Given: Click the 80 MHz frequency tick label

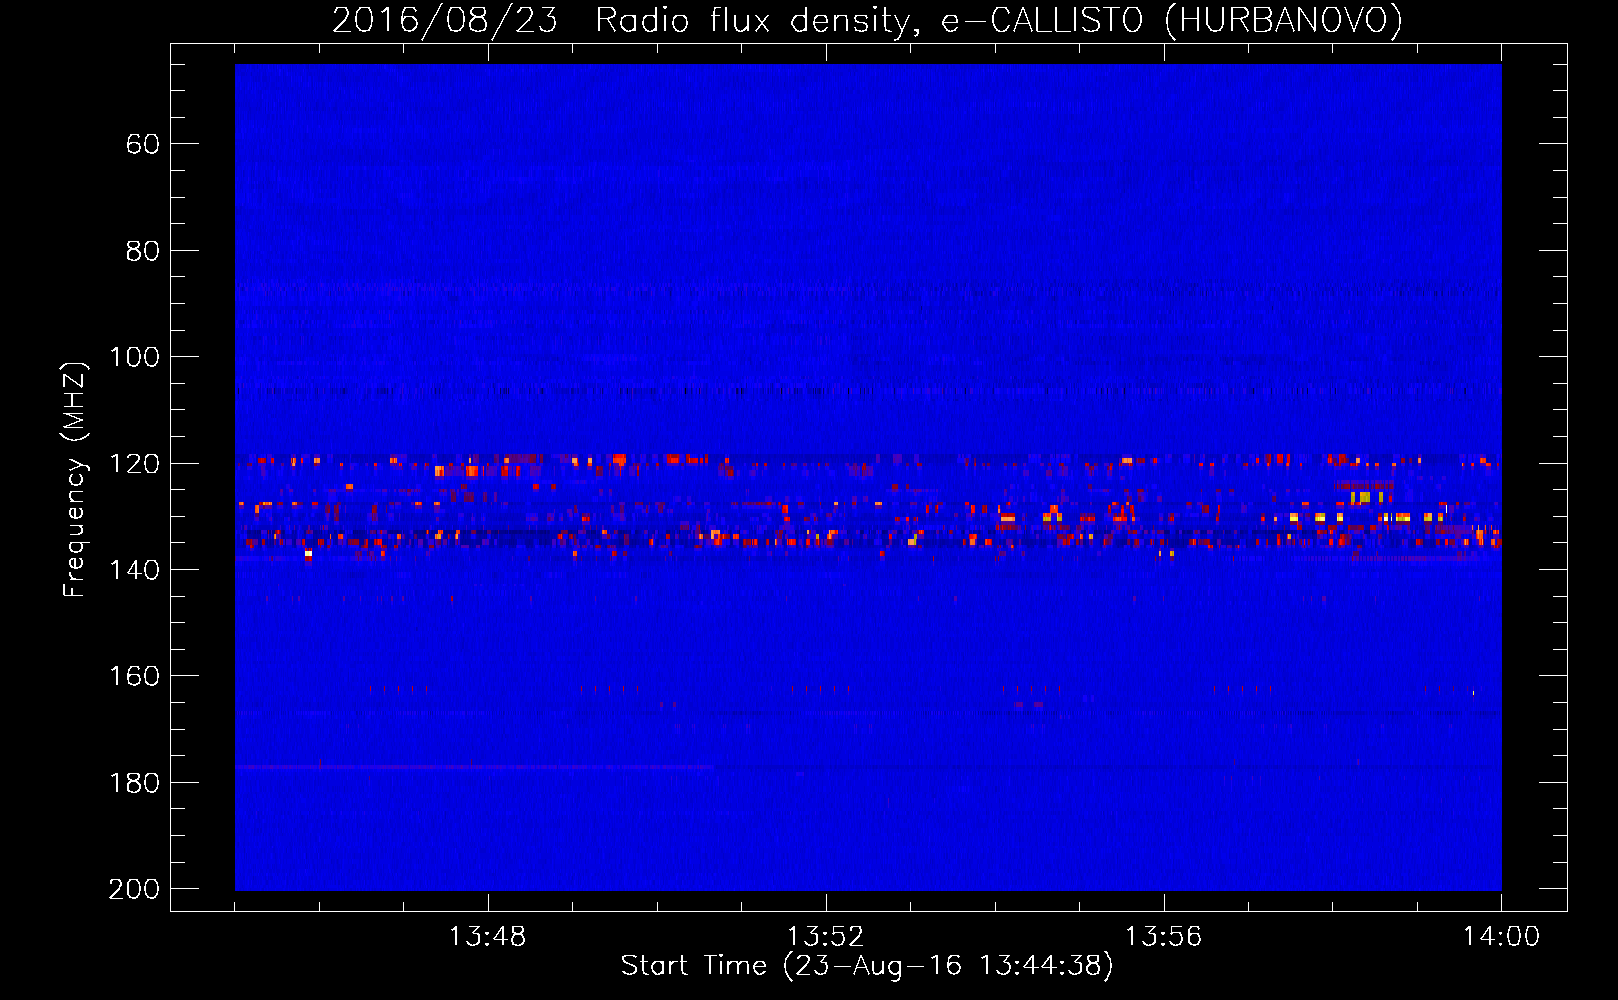Looking at the screenshot, I should (143, 251).
